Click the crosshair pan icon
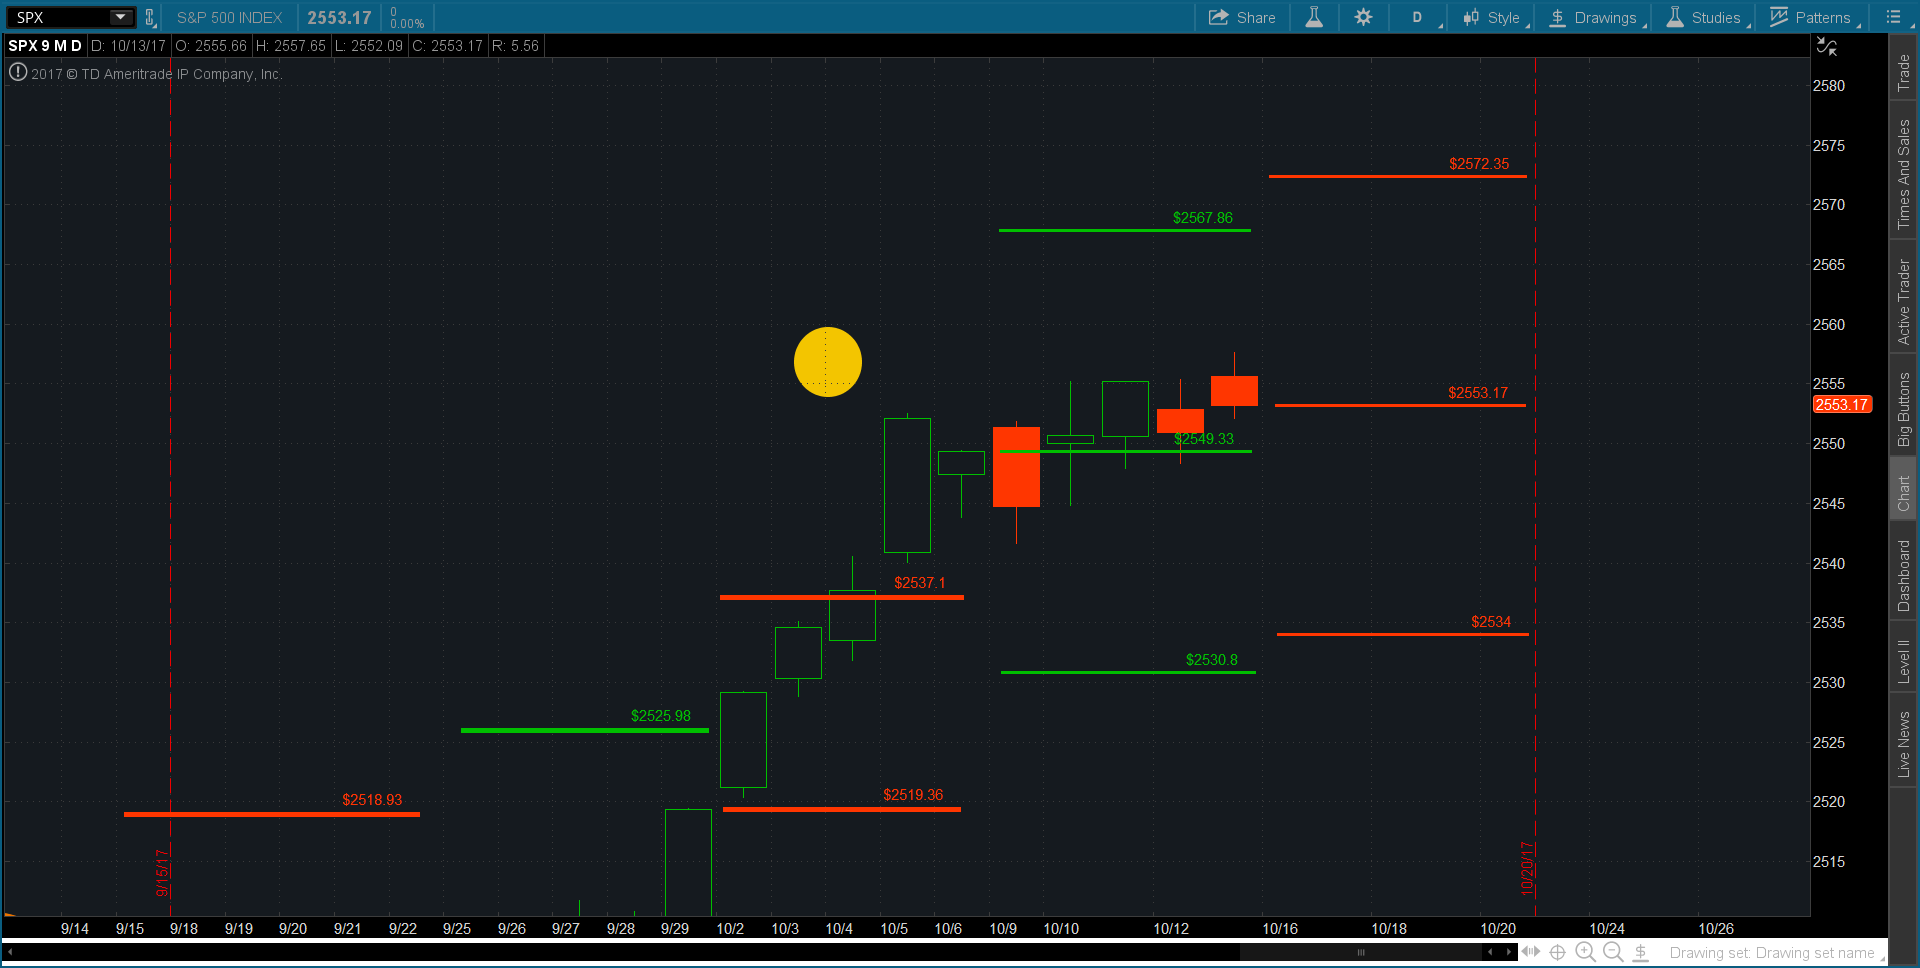 click(x=1557, y=952)
